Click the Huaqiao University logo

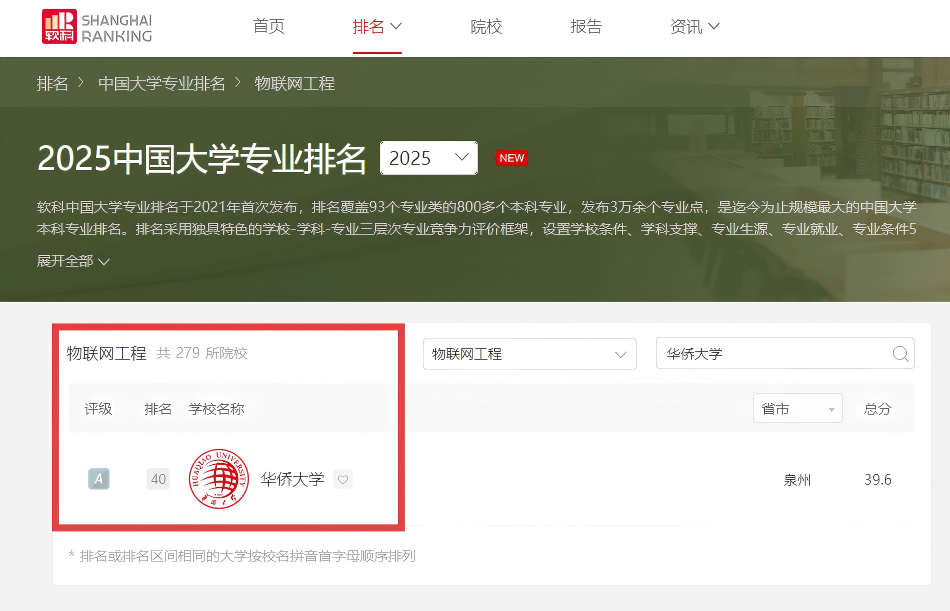pos(219,479)
